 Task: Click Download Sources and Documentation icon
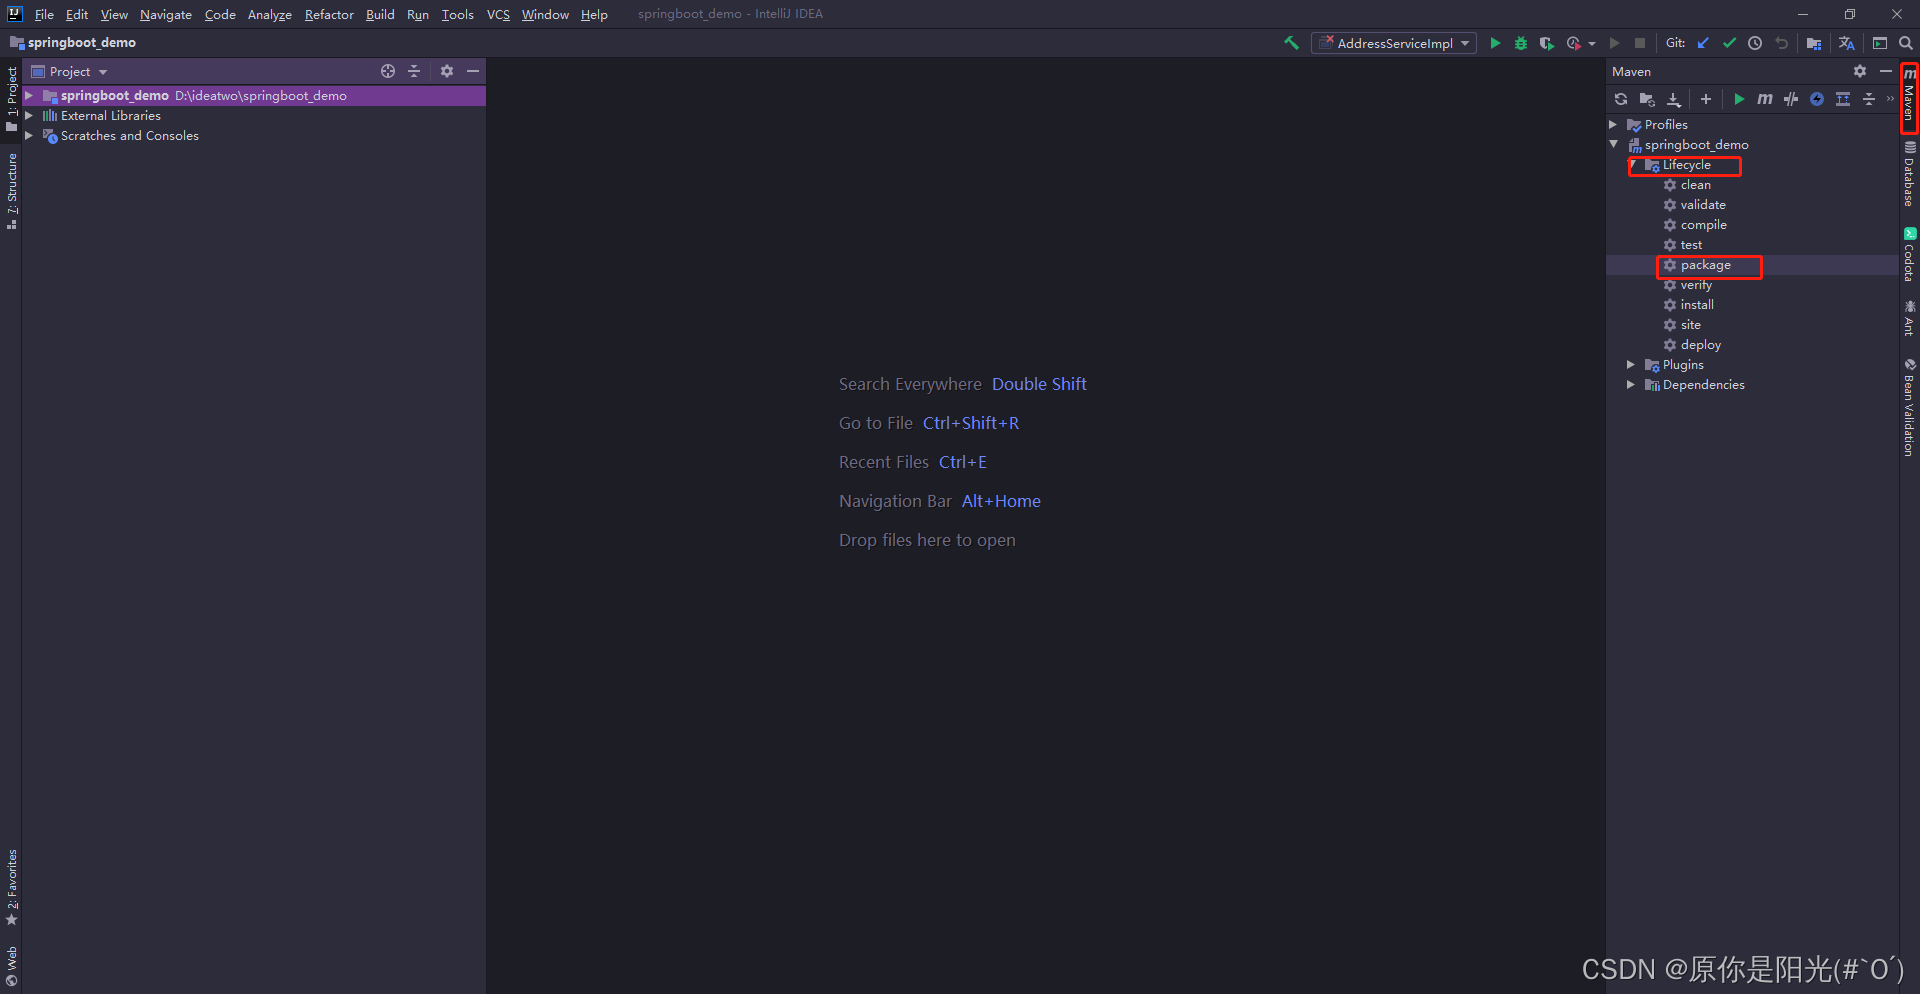tap(1674, 99)
